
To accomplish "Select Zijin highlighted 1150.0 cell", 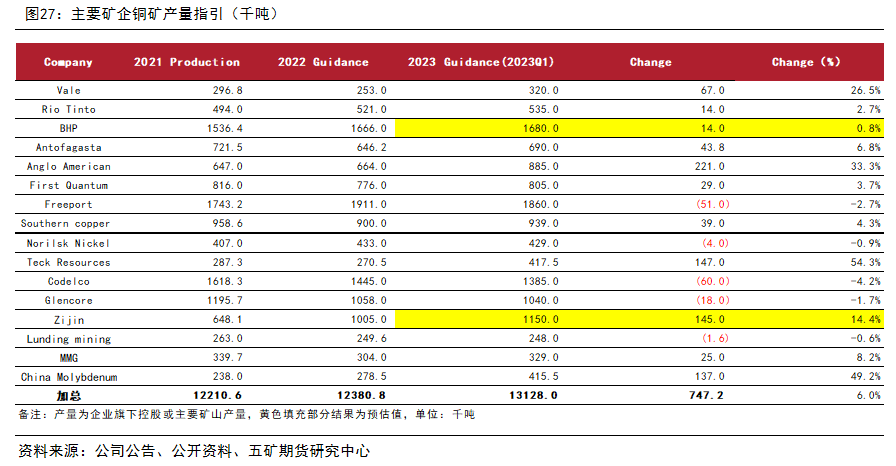I will tap(541, 319).
